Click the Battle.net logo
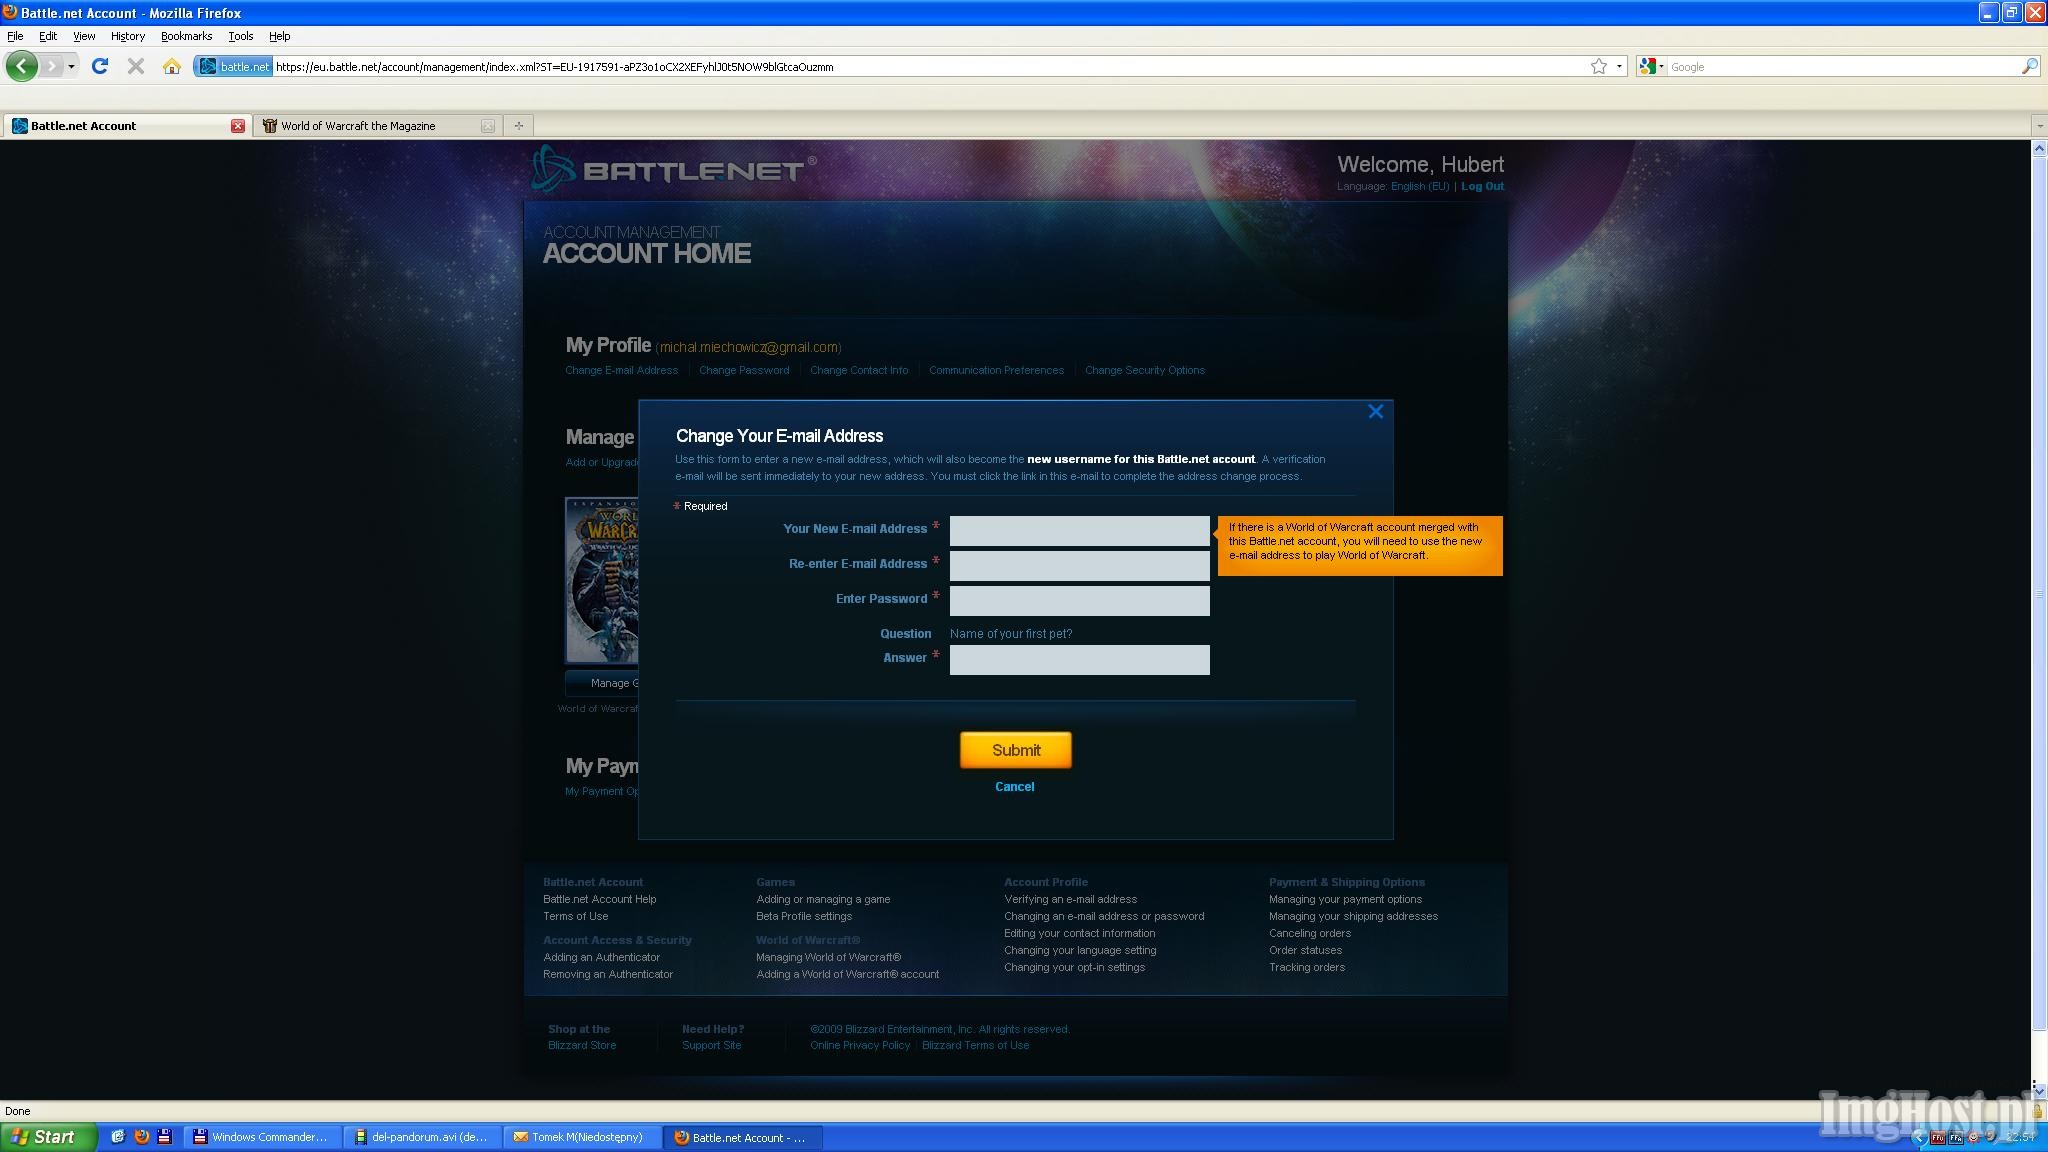The height and width of the screenshot is (1152, 2048). click(672, 169)
